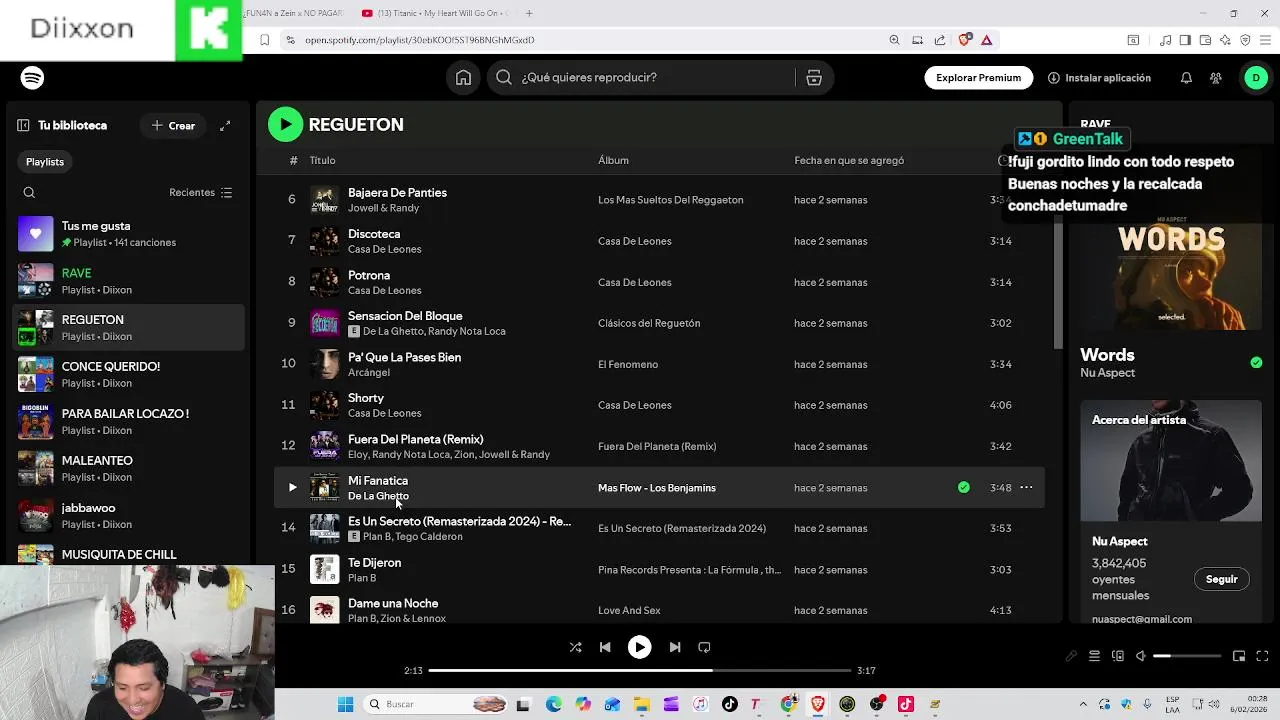This screenshot has width=1280, height=720.
Task: Enter fullscreen player view
Action: pyautogui.click(x=1262, y=656)
